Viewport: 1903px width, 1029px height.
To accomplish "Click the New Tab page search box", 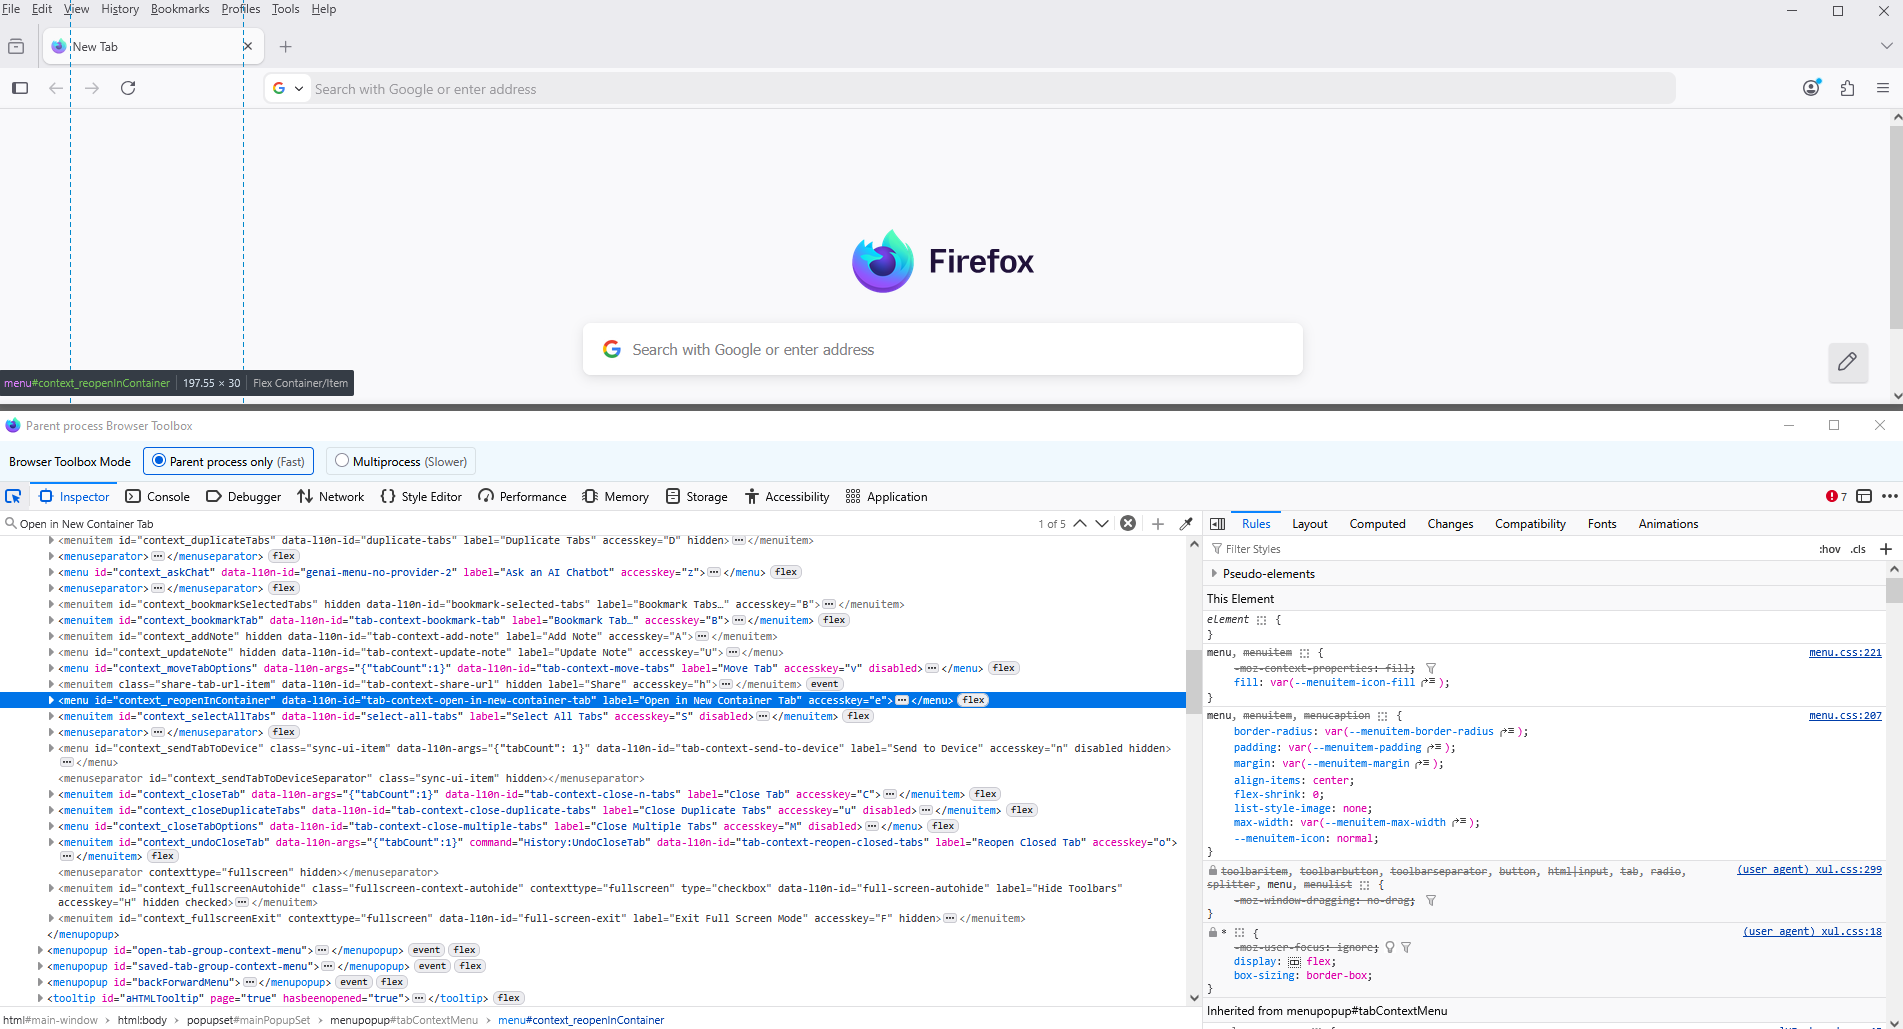I will 943,349.
